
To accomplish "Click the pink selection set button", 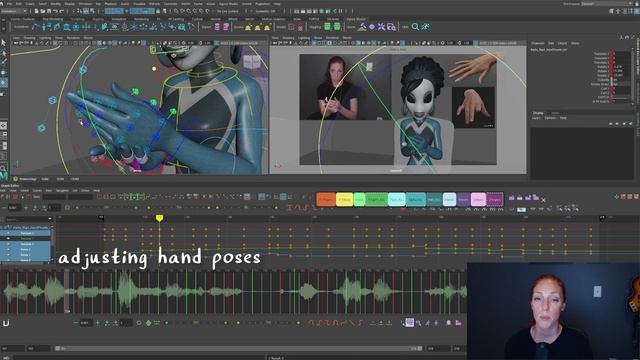I will point(478,199).
